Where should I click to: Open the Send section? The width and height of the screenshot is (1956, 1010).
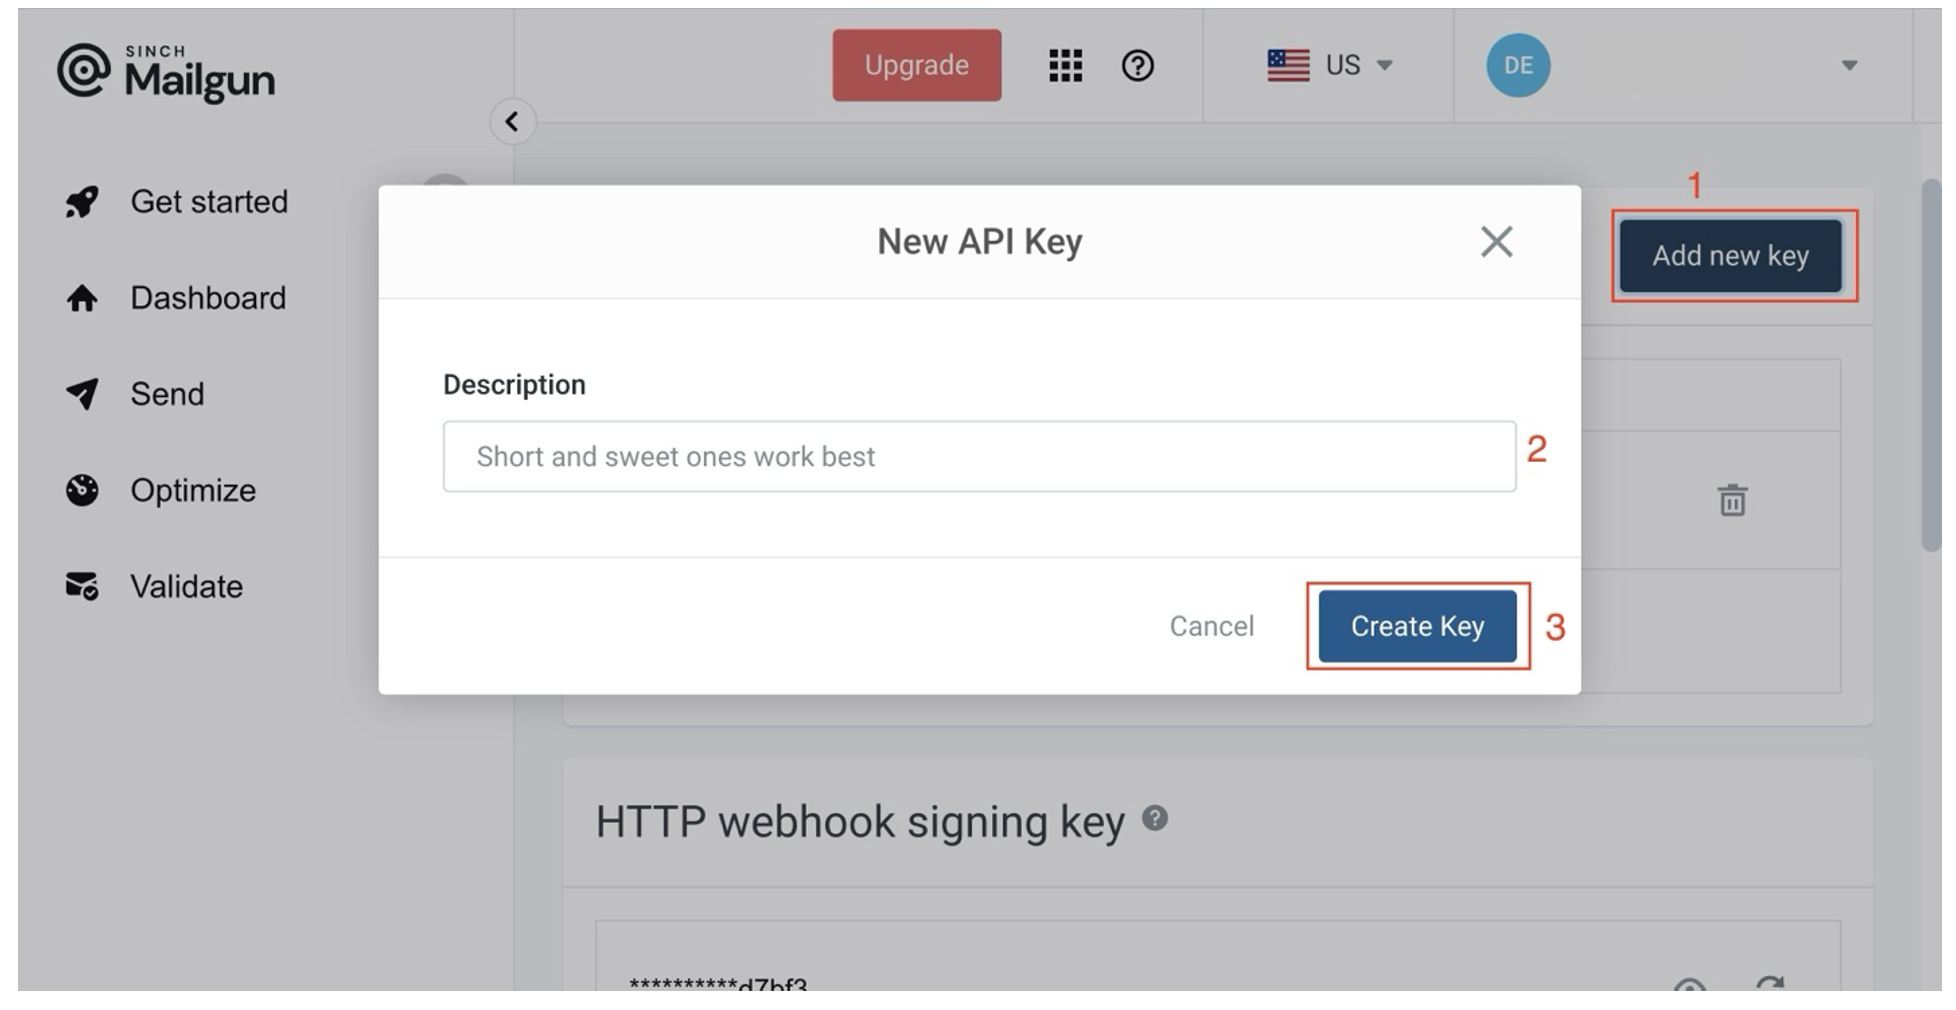click(x=167, y=394)
